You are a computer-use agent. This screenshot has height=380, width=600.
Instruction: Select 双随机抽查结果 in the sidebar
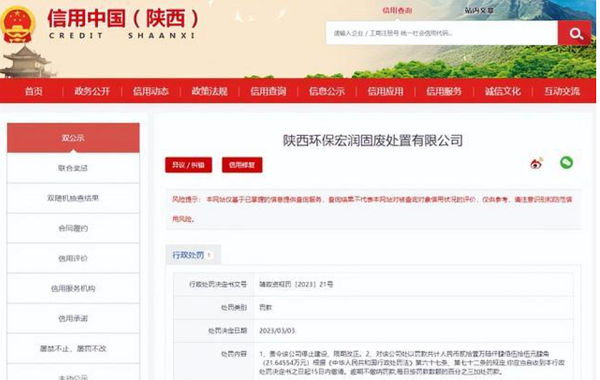coord(73,198)
